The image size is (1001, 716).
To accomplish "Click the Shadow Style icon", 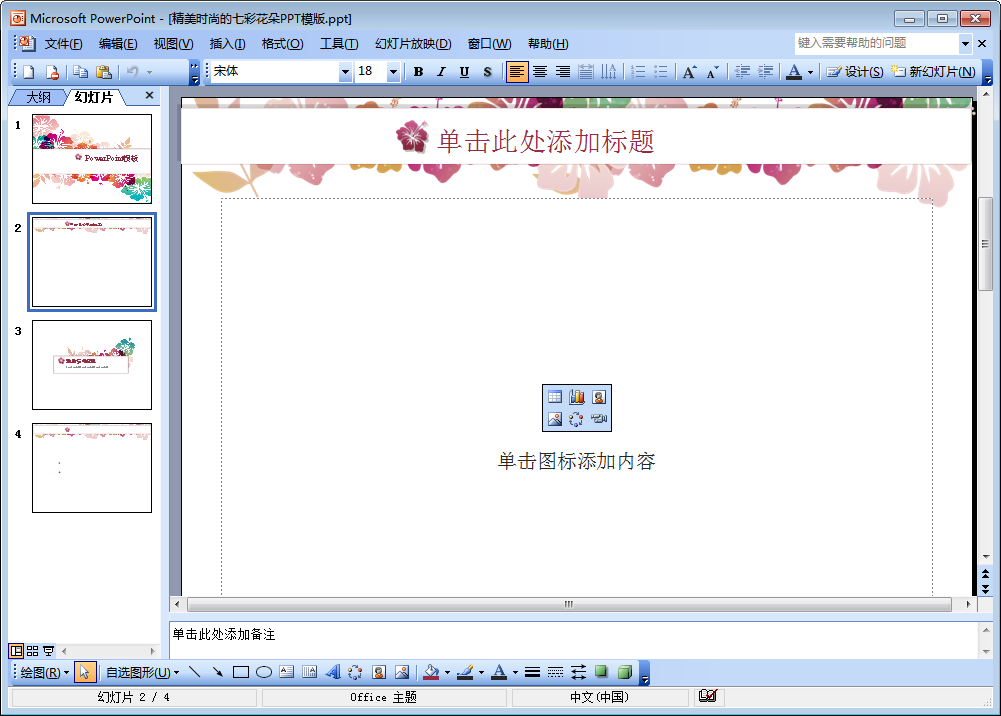I will [x=601, y=672].
